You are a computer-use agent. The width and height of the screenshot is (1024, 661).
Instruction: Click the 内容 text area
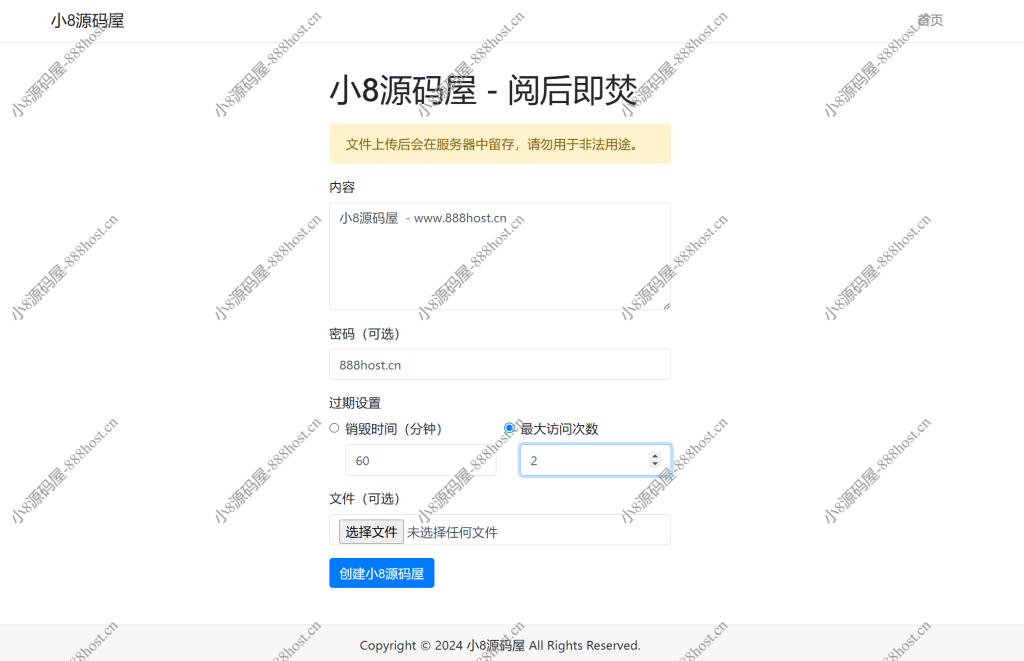(x=500, y=256)
